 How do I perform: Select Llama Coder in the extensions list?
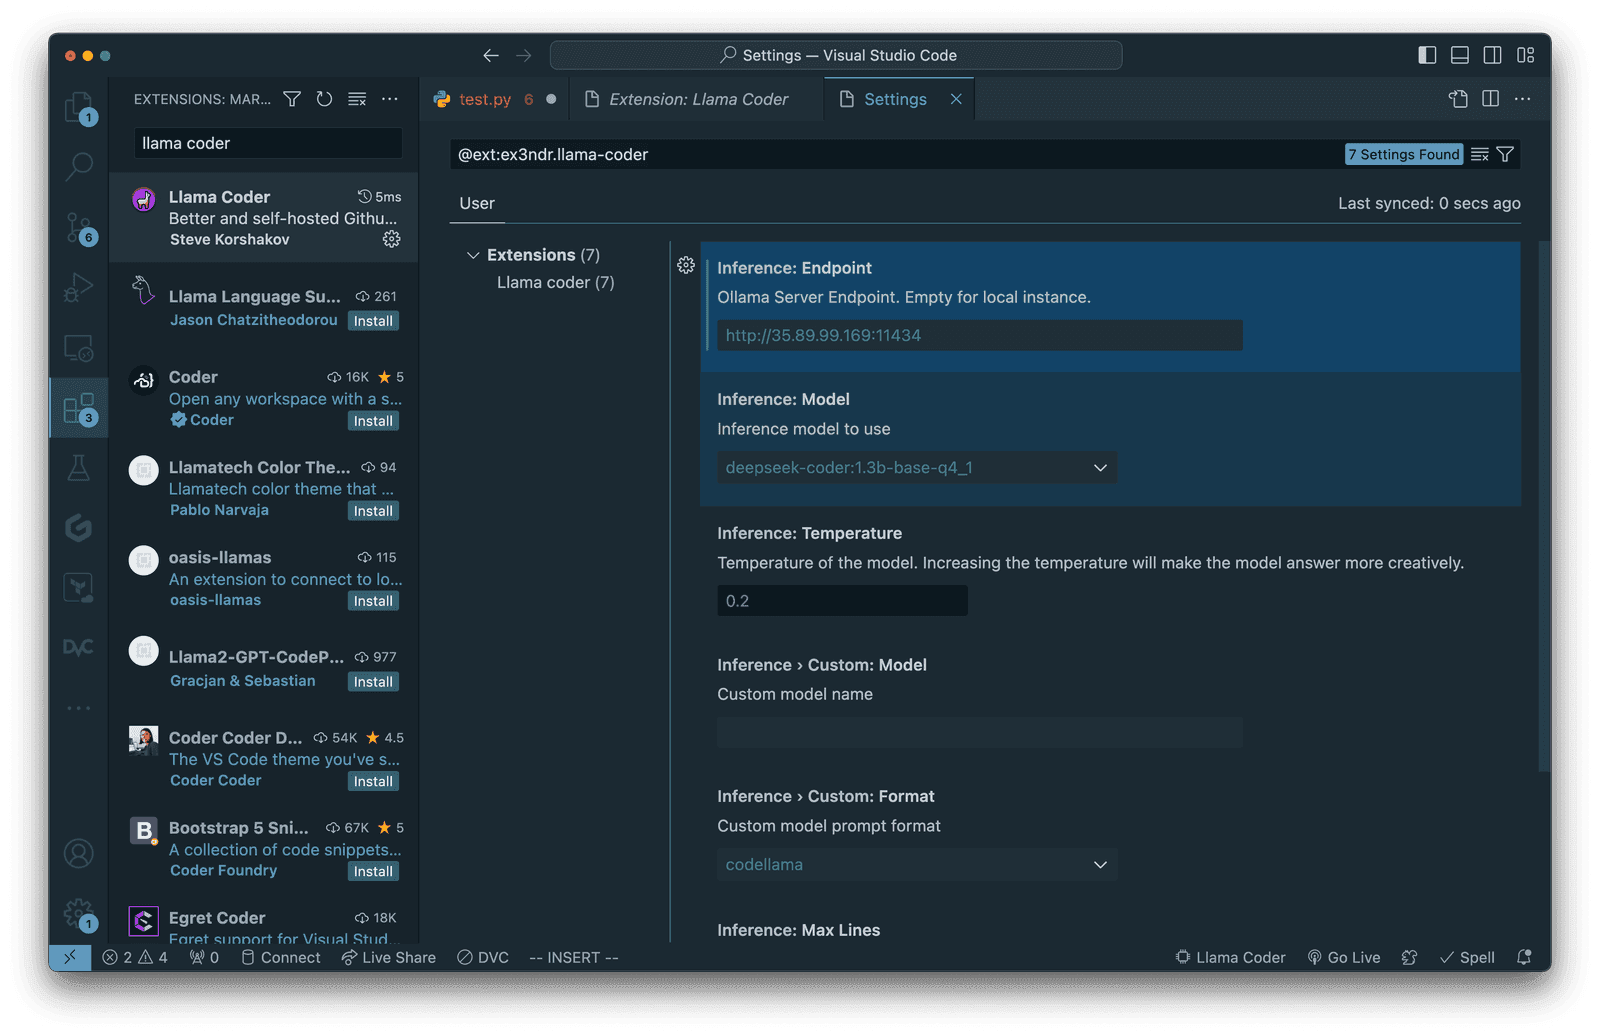click(x=264, y=217)
